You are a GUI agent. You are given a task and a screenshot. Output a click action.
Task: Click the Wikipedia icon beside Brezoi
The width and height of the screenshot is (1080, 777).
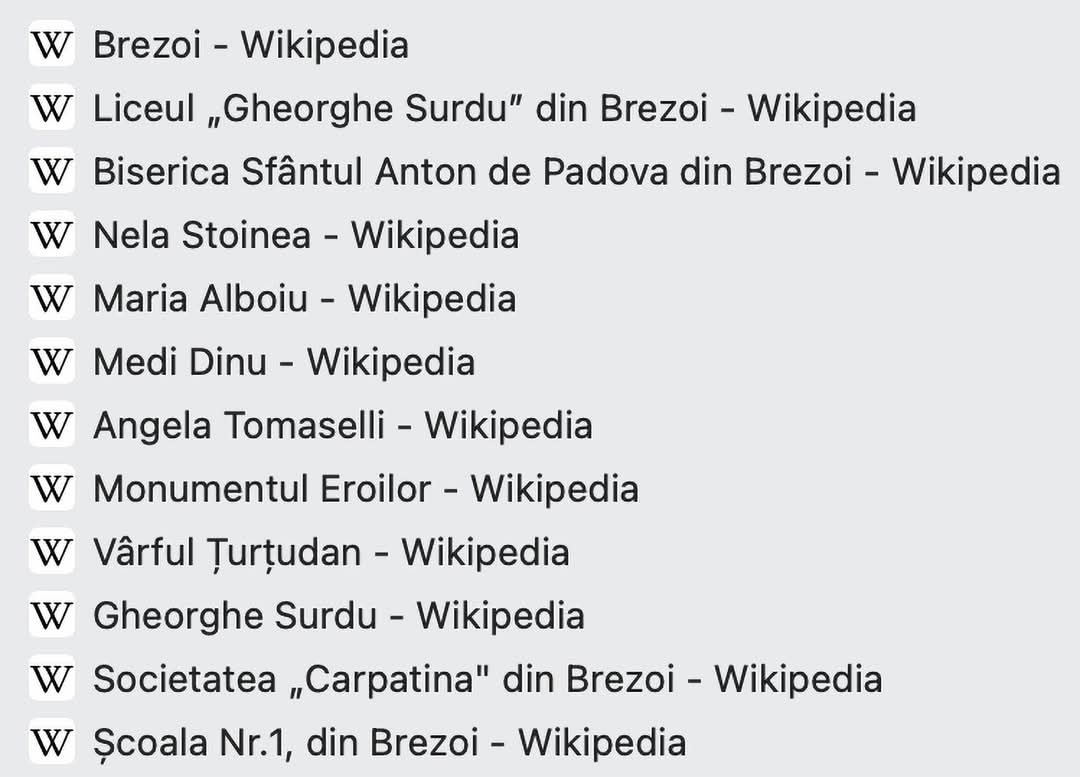52,45
